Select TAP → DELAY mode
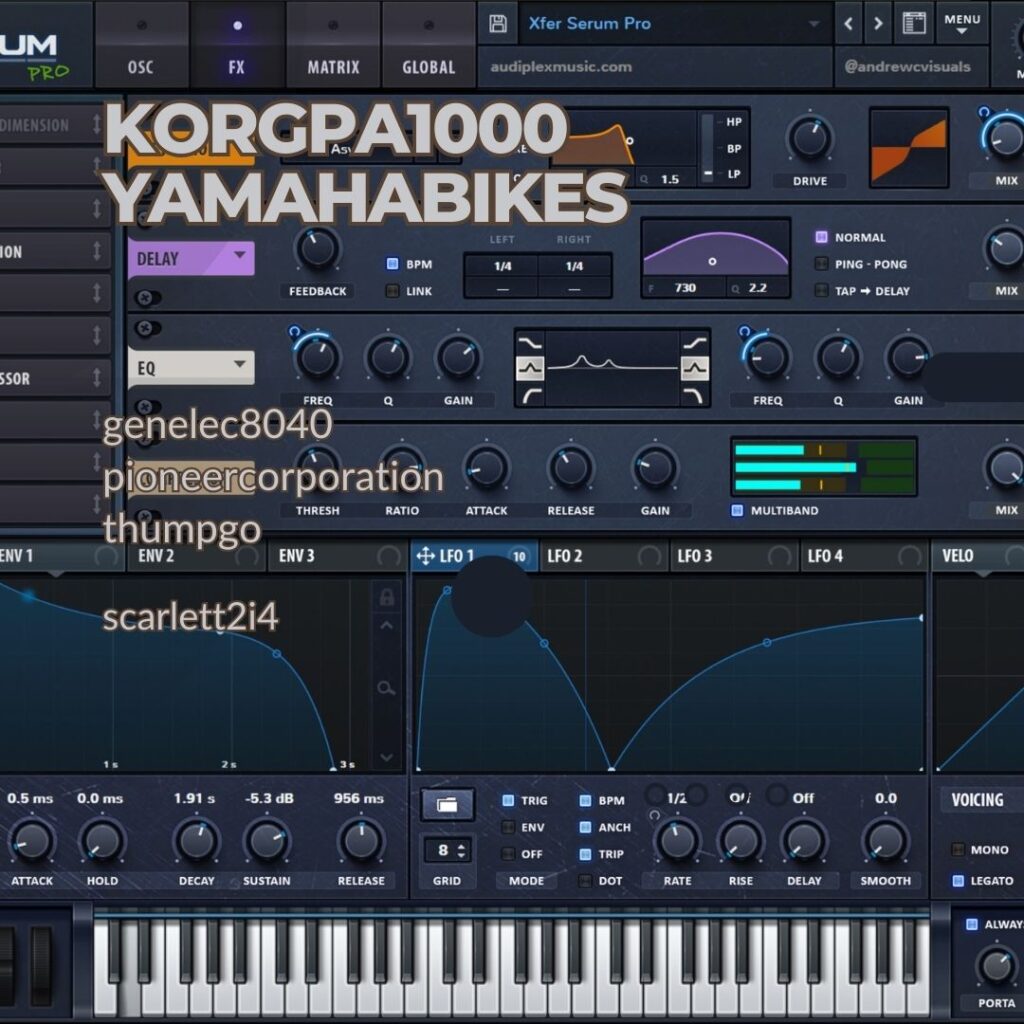 (822, 291)
